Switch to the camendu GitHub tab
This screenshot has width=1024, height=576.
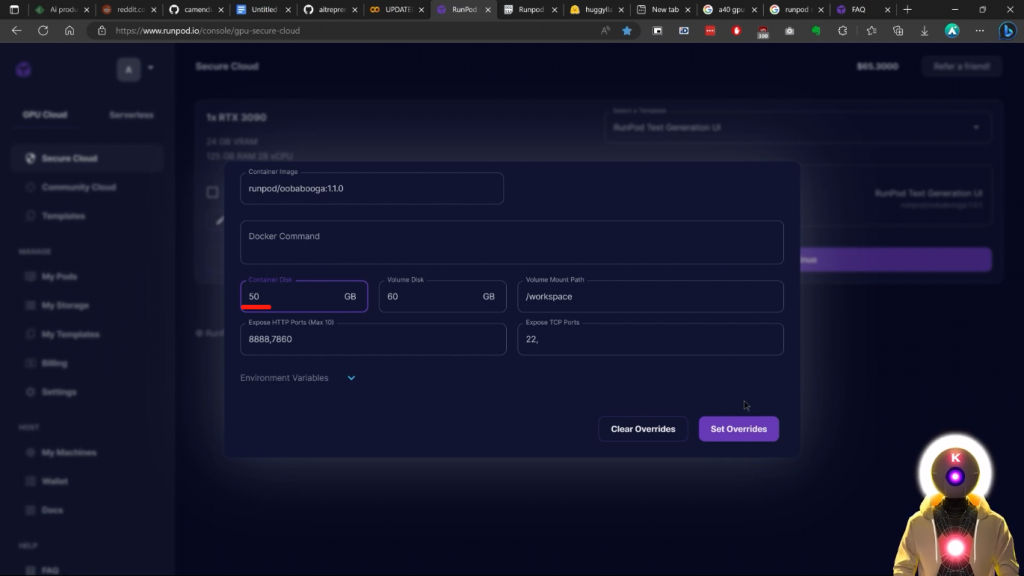(195, 10)
